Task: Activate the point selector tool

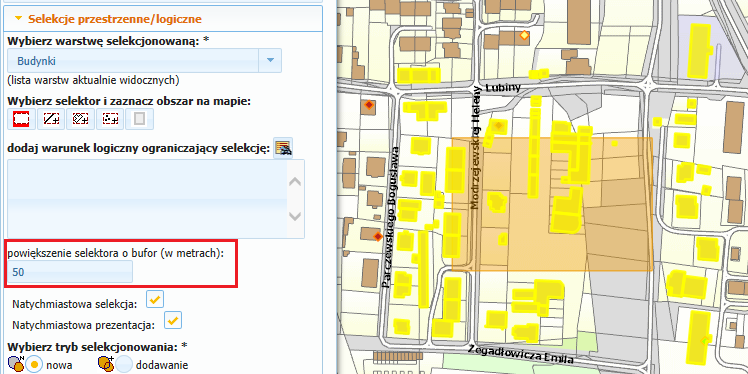Action: pyautogui.click(x=110, y=118)
